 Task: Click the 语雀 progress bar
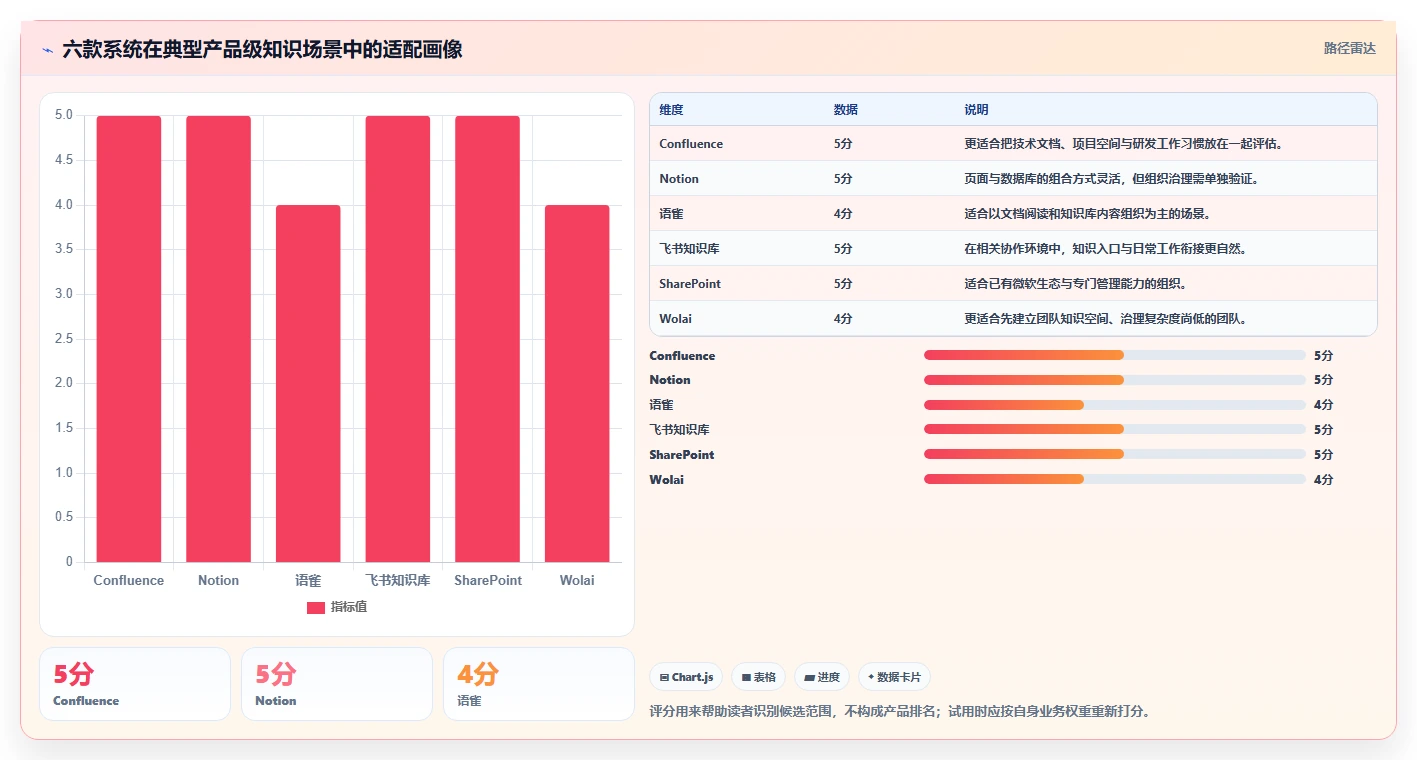click(x=1115, y=405)
